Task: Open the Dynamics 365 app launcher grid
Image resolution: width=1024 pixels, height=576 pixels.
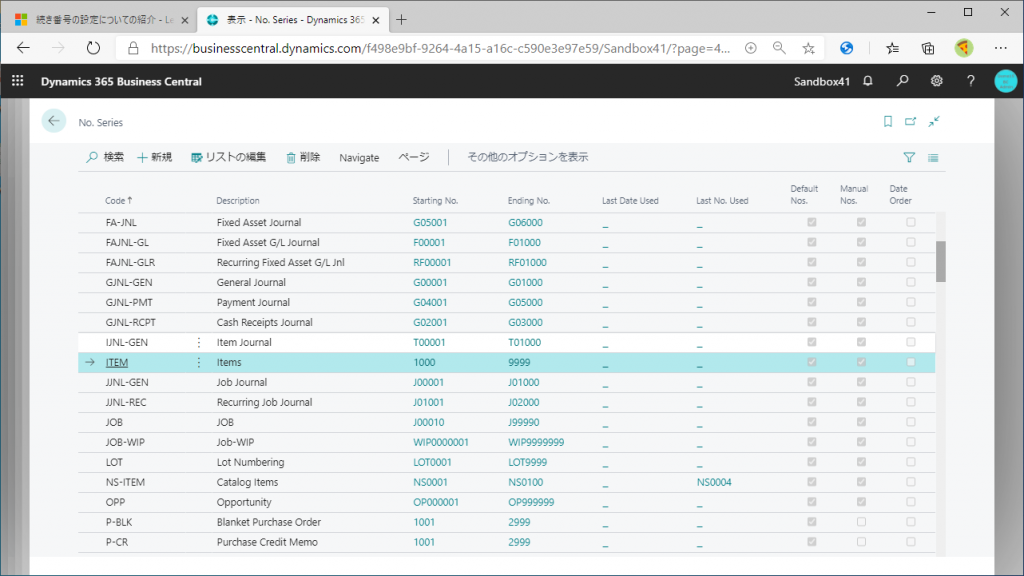Action: (18, 81)
